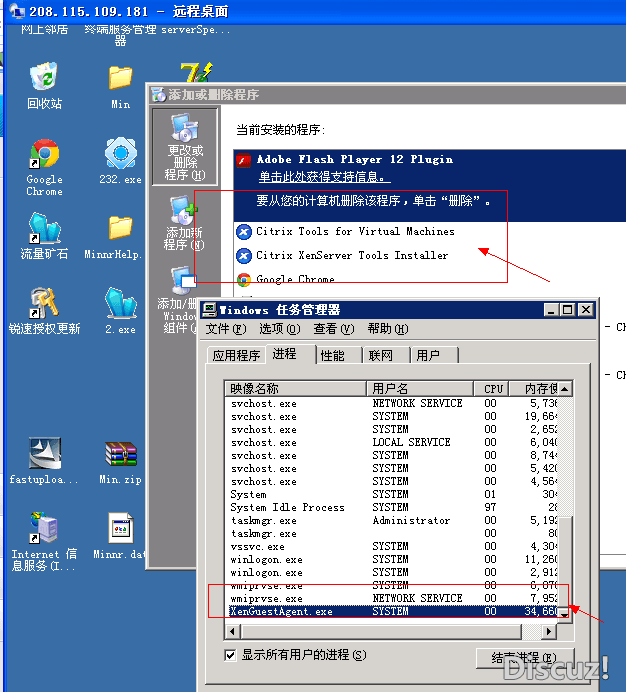Select wmiprvse.exe NETWORK SERVICE row
This screenshot has width=626, height=692.
coord(393,598)
